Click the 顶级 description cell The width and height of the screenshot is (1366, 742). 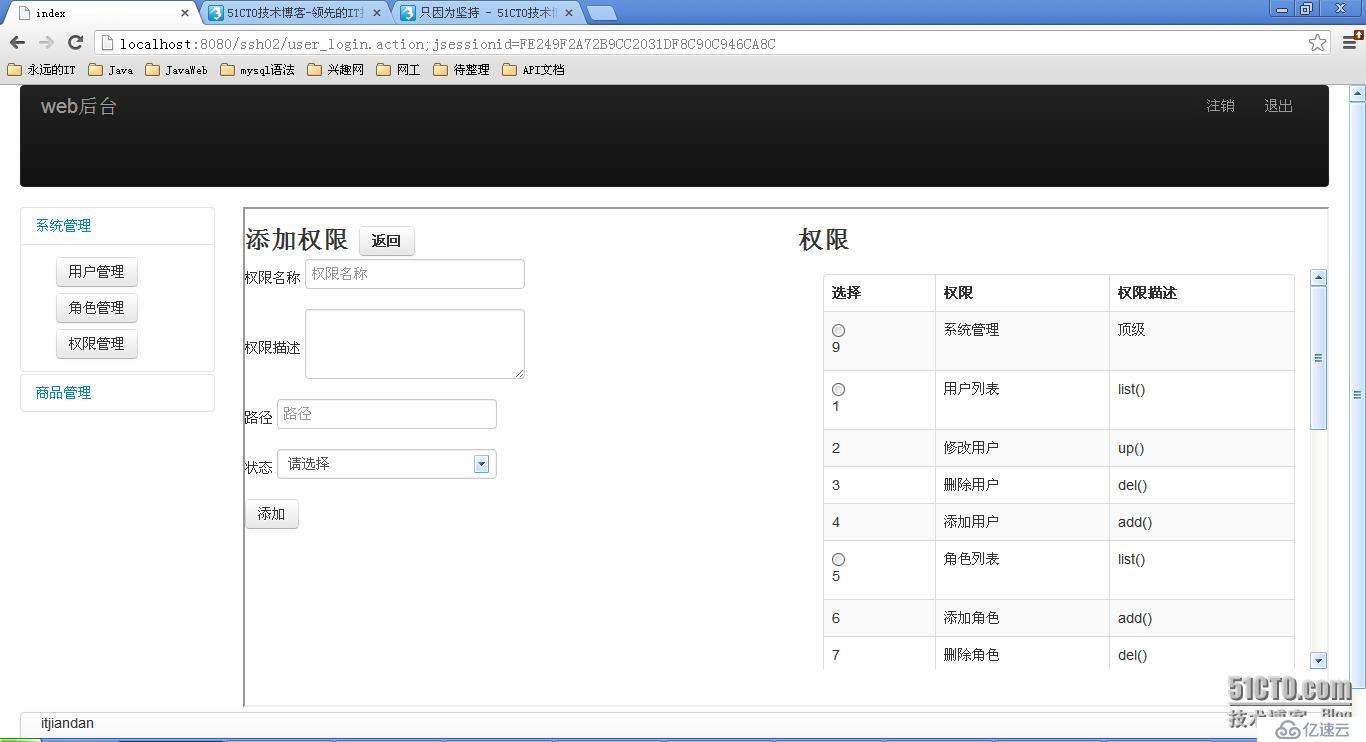(1201, 341)
